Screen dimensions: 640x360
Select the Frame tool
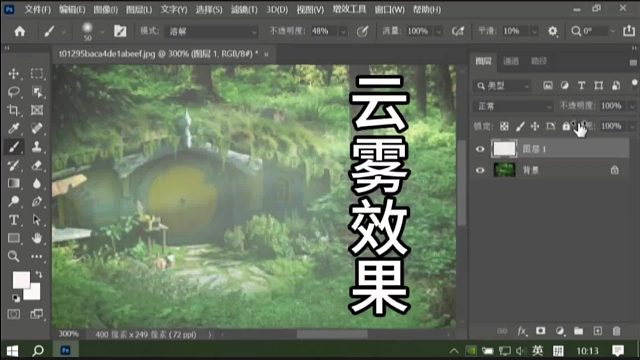click(37, 110)
